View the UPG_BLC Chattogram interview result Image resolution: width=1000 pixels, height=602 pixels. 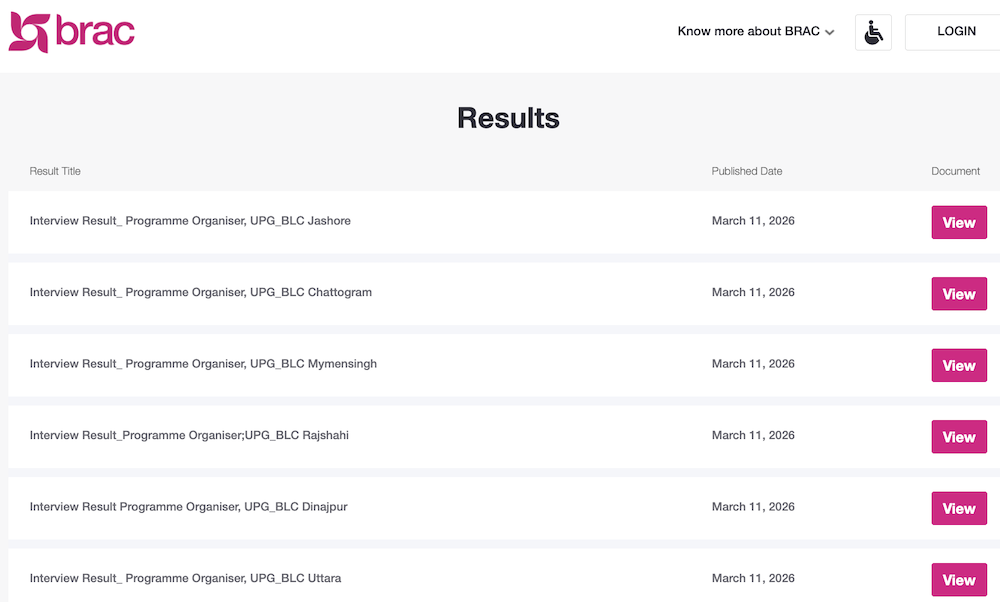click(958, 293)
